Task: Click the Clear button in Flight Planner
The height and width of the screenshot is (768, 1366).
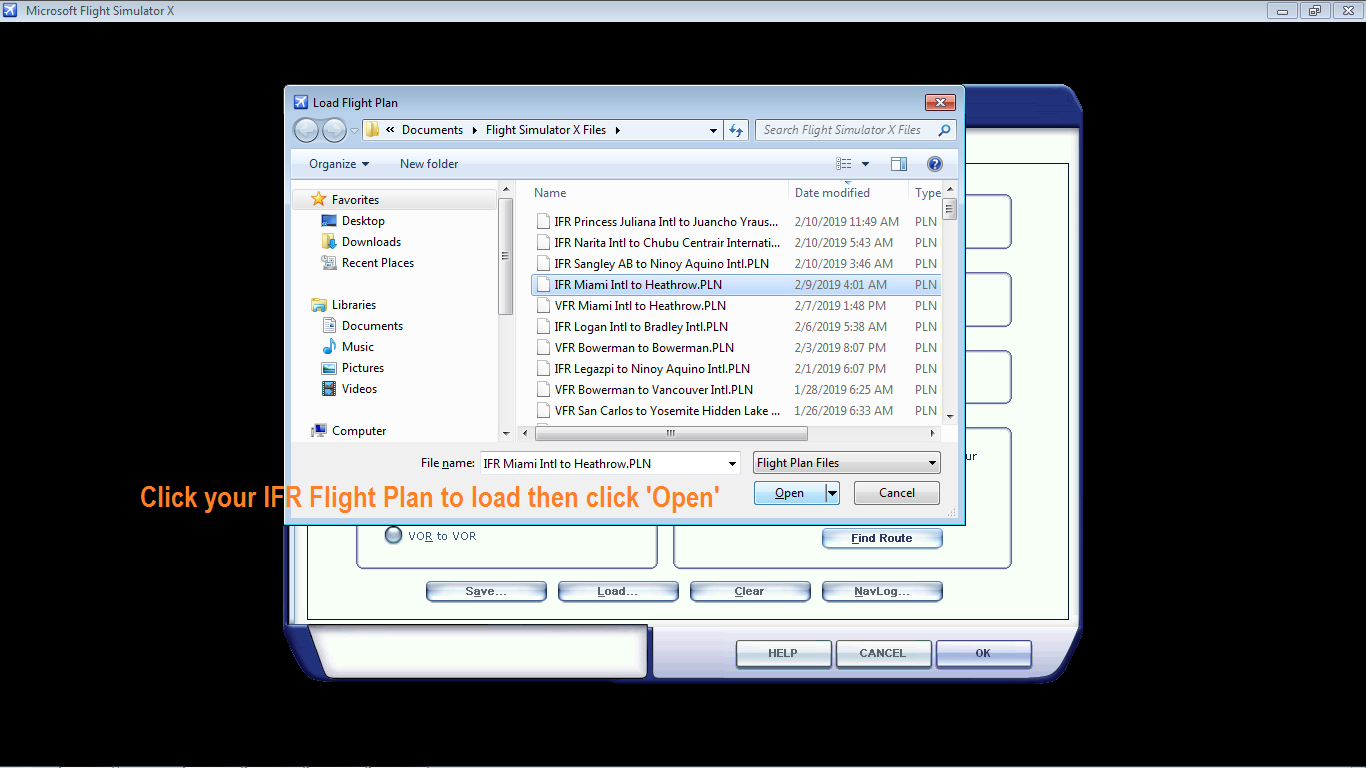Action: pos(750,591)
